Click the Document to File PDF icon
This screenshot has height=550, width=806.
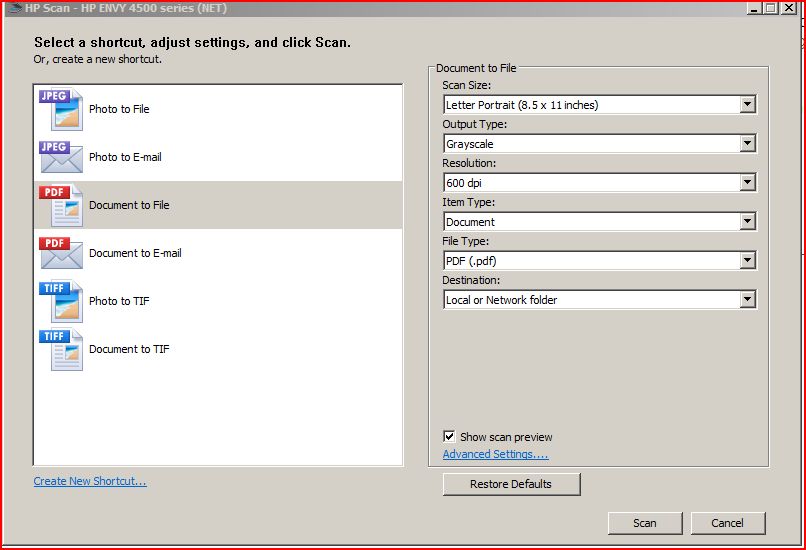(x=61, y=205)
